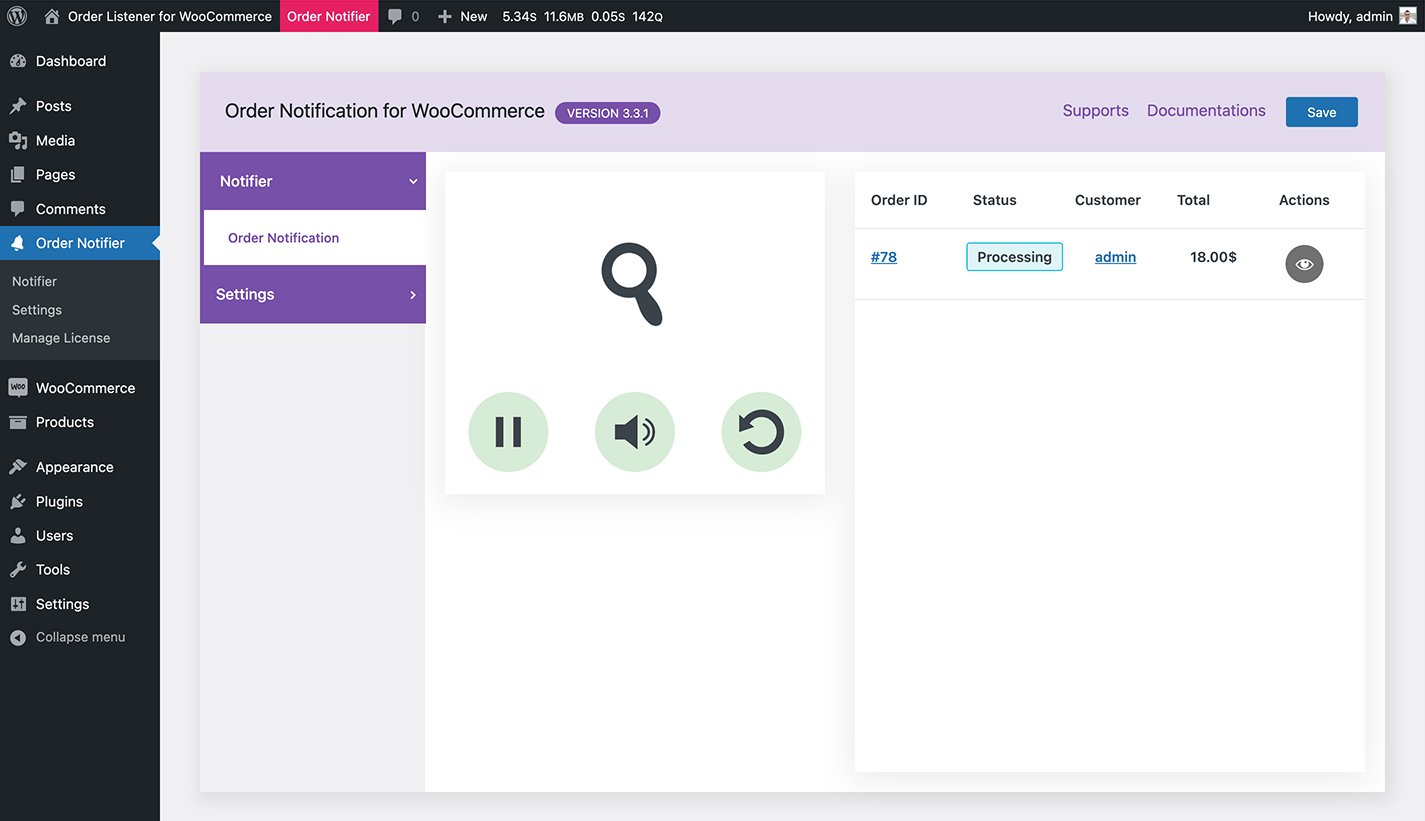Click the Customer column header
1425x821 pixels.
click(x=1108, y=200)
